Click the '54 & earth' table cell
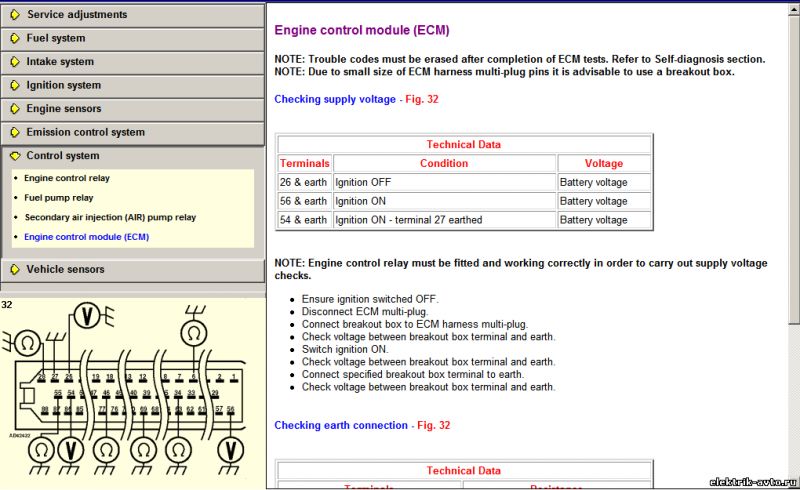This screenshot has width=800, height=490. coord(304,220)
